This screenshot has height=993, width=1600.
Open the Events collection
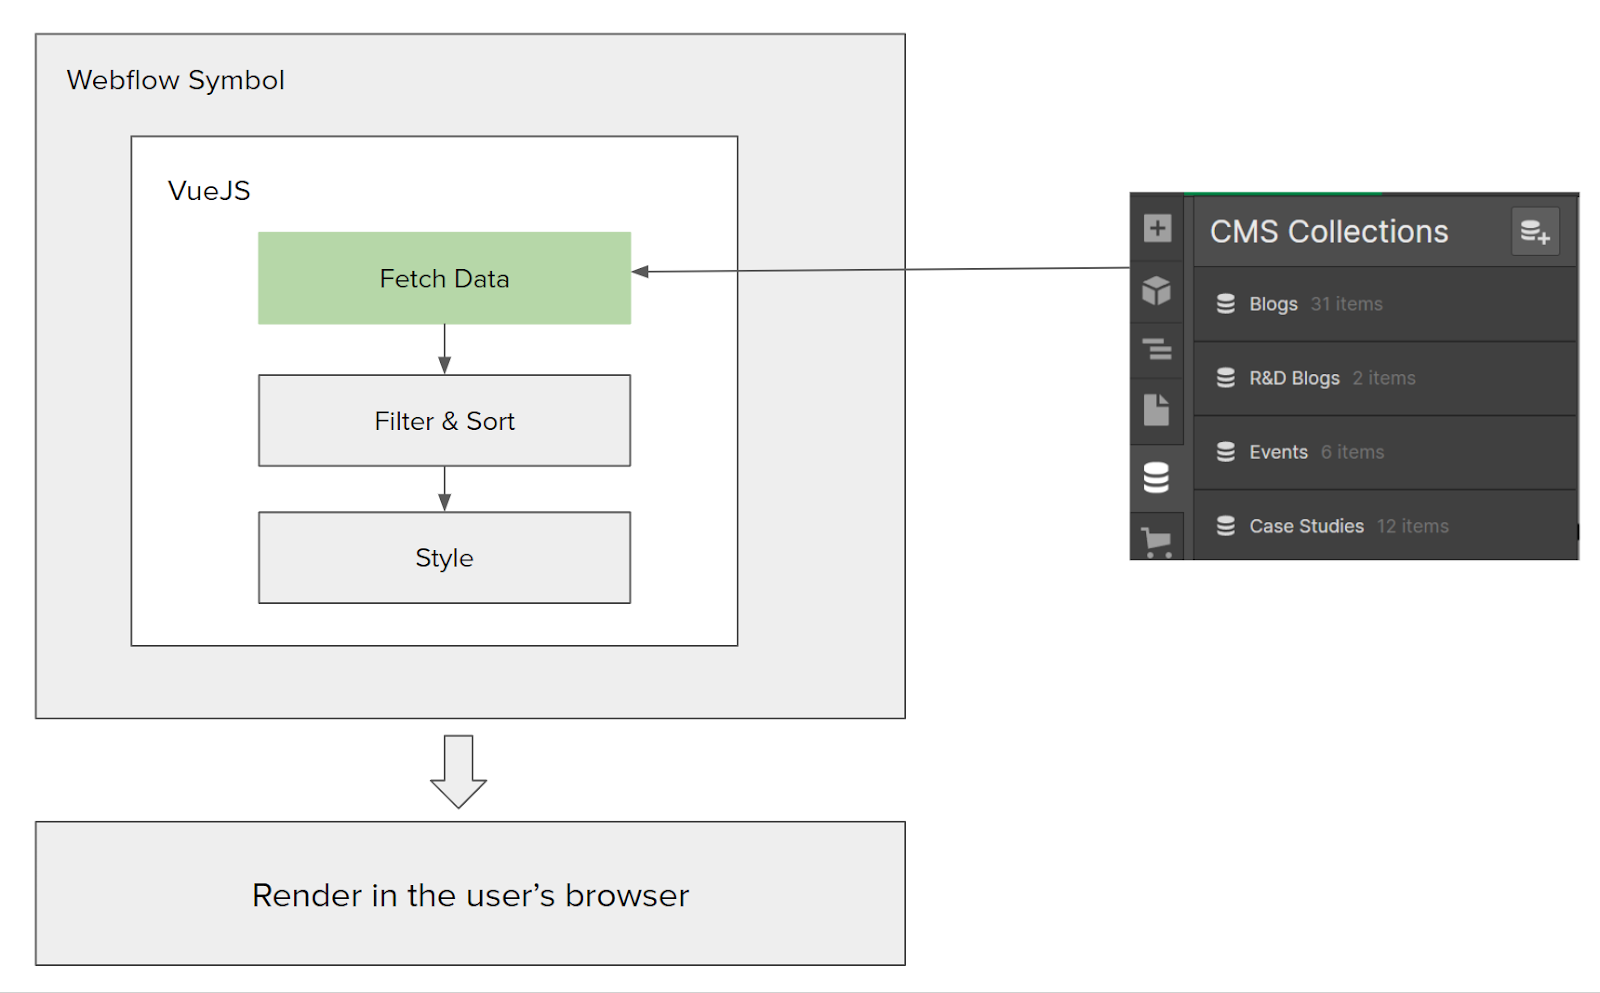[1385, 452]
